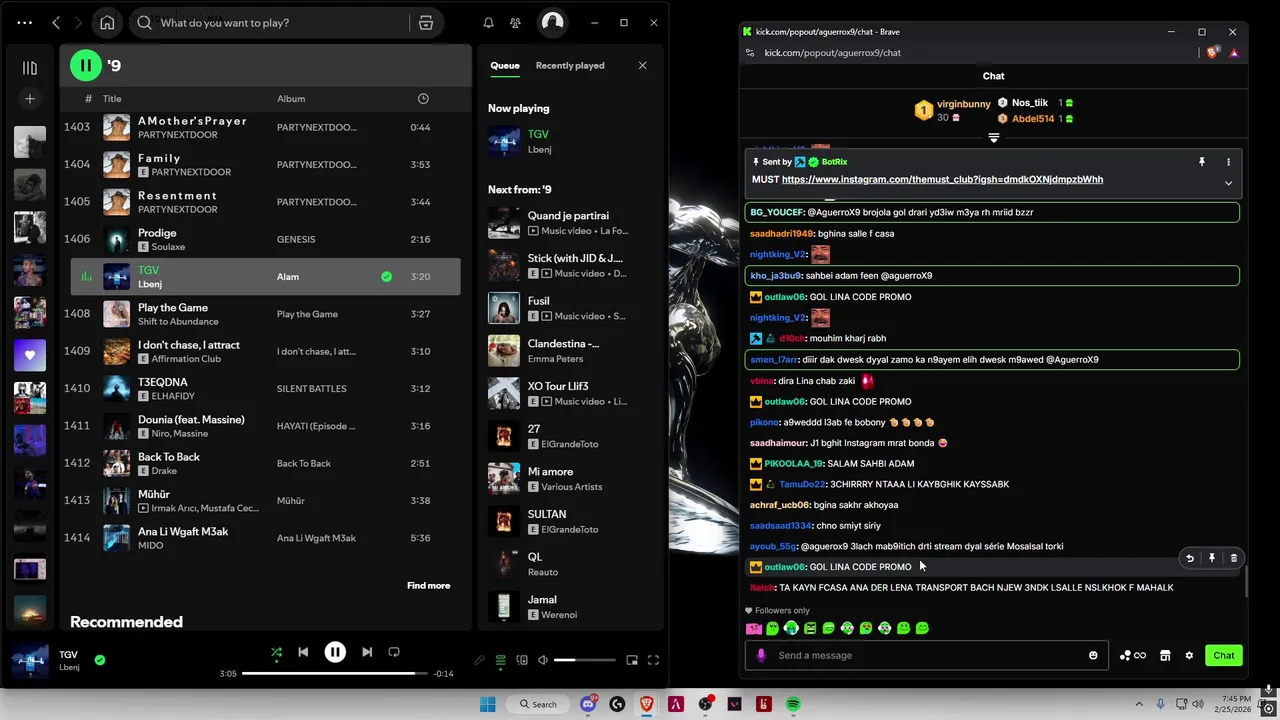Go back in Spotify navigation
Viewport: 1280px width, 720px height.
(x=56, y=23)
